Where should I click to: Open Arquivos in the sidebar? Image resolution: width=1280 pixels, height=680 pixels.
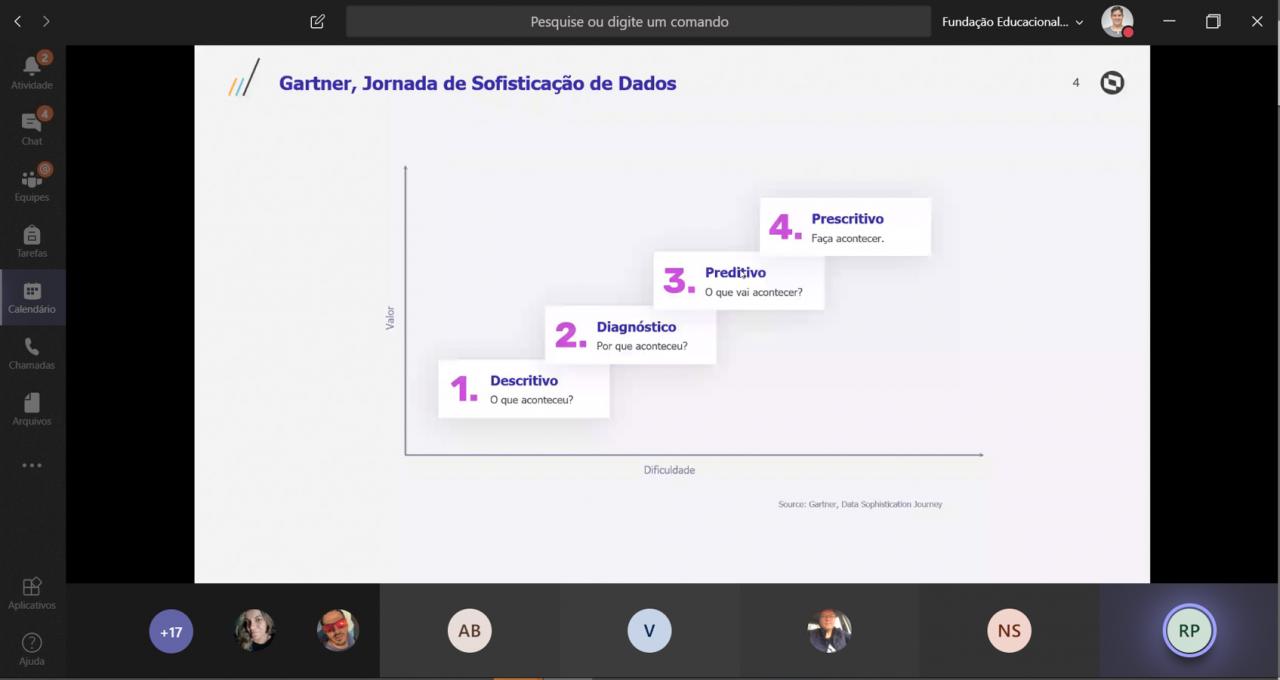pyautogui.click(x=32, y=409)
